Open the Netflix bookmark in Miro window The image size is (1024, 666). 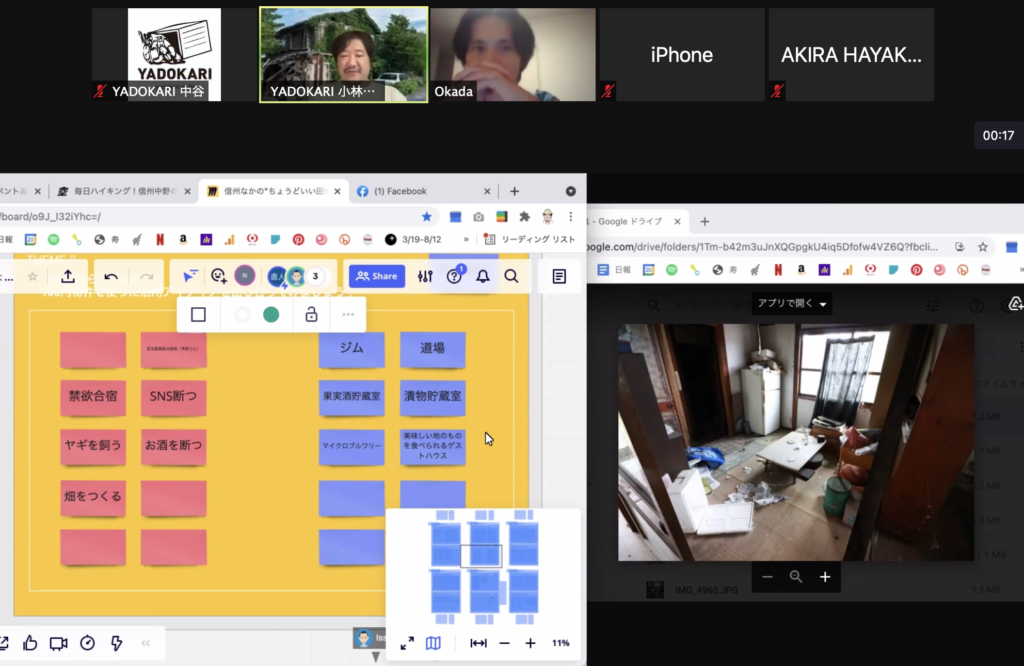click(x=160, y=240)
